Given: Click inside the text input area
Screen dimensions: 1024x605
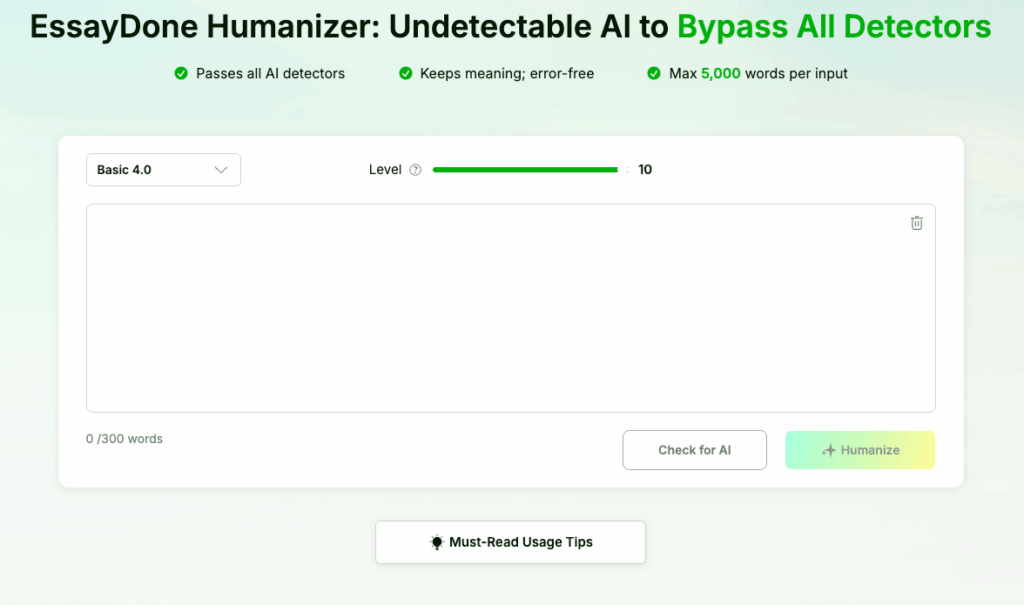Looking at the screenshot, I should tap(512, 307).
